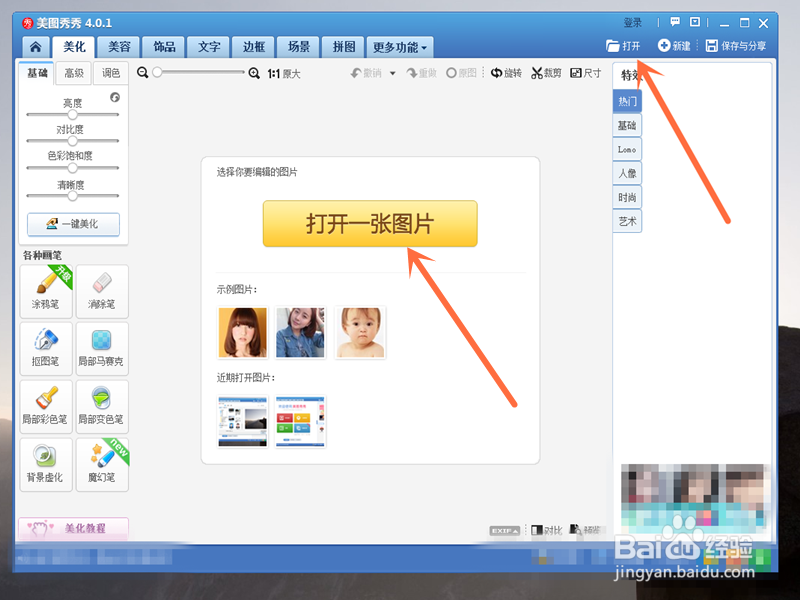The width and height of the screenshot is (800, 600).
Task: Switch to the 美化 tab
Action: coord(74,47)
